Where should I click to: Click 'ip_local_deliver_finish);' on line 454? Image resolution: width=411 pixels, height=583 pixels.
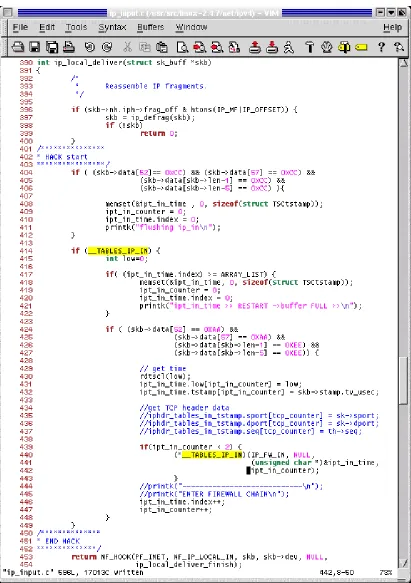tap(189, 564)
